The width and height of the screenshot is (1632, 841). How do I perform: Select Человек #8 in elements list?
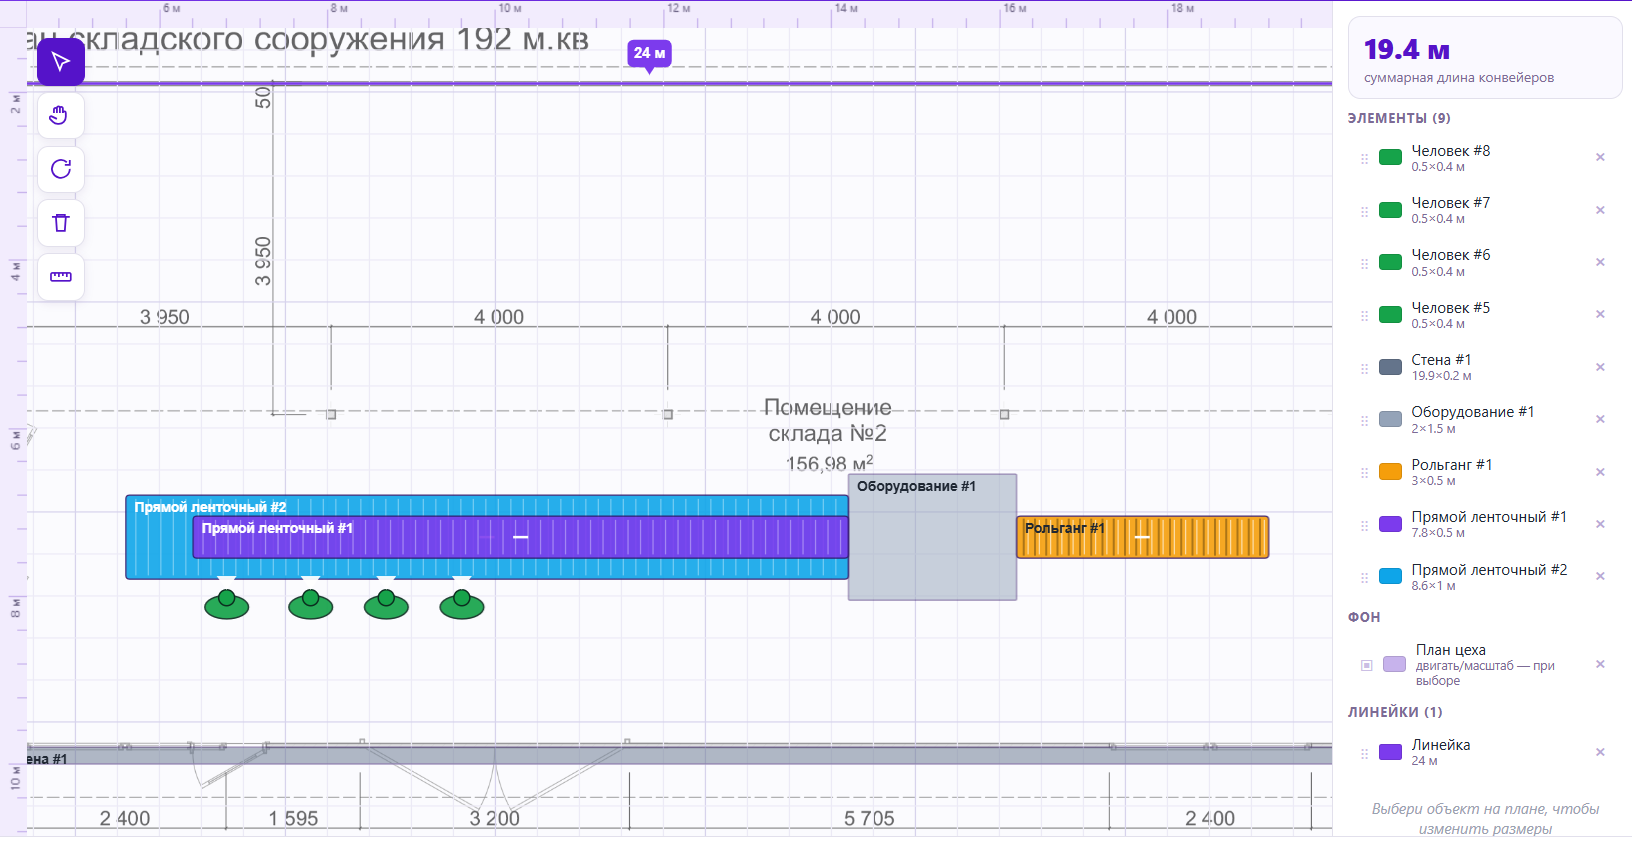[x=1485, y=158]
